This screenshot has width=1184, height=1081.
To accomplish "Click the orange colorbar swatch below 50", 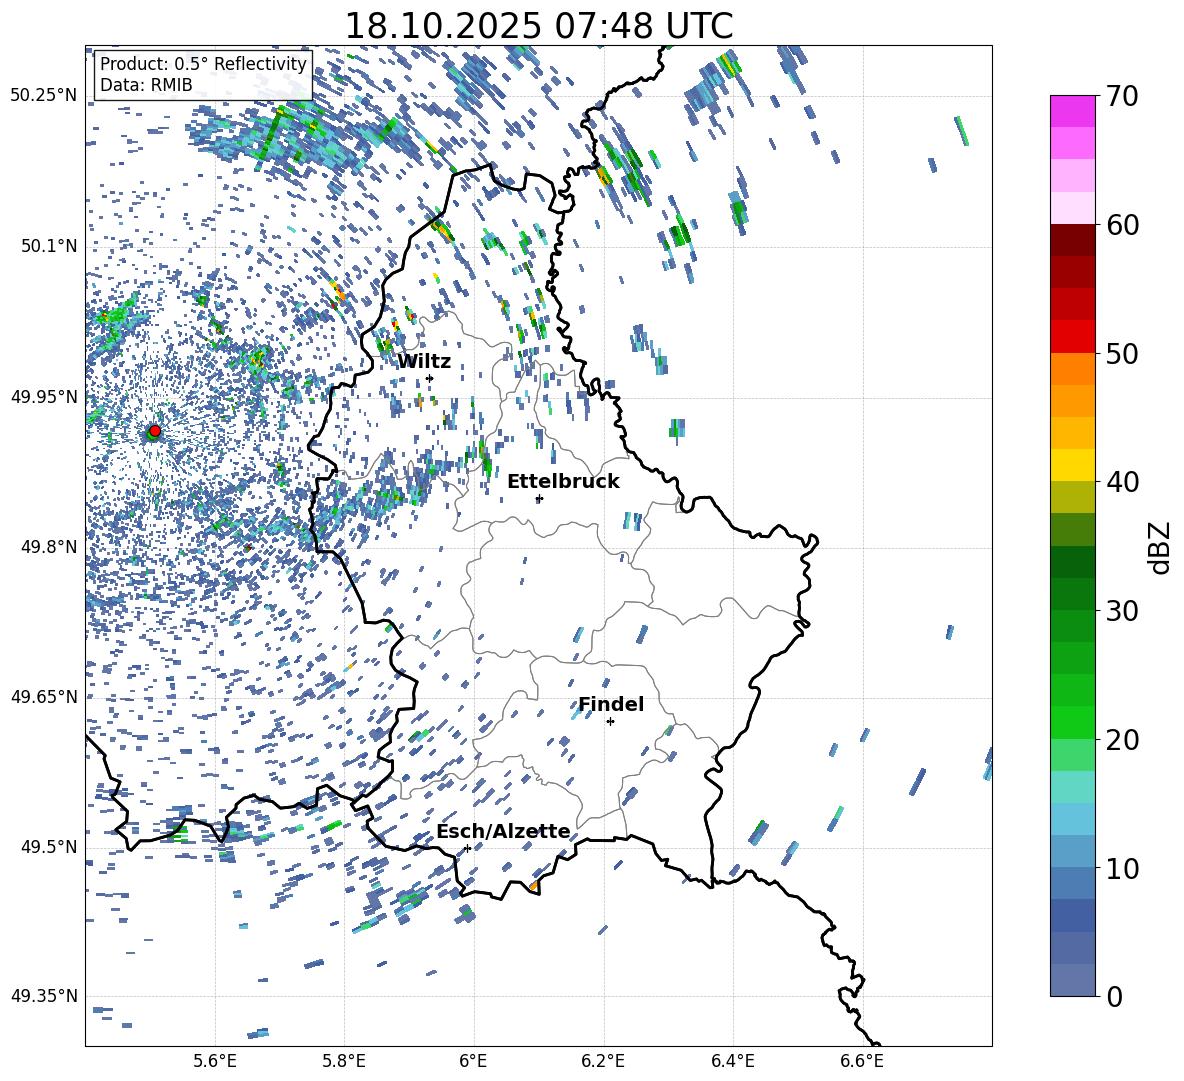I will (x=1073, y=369).
